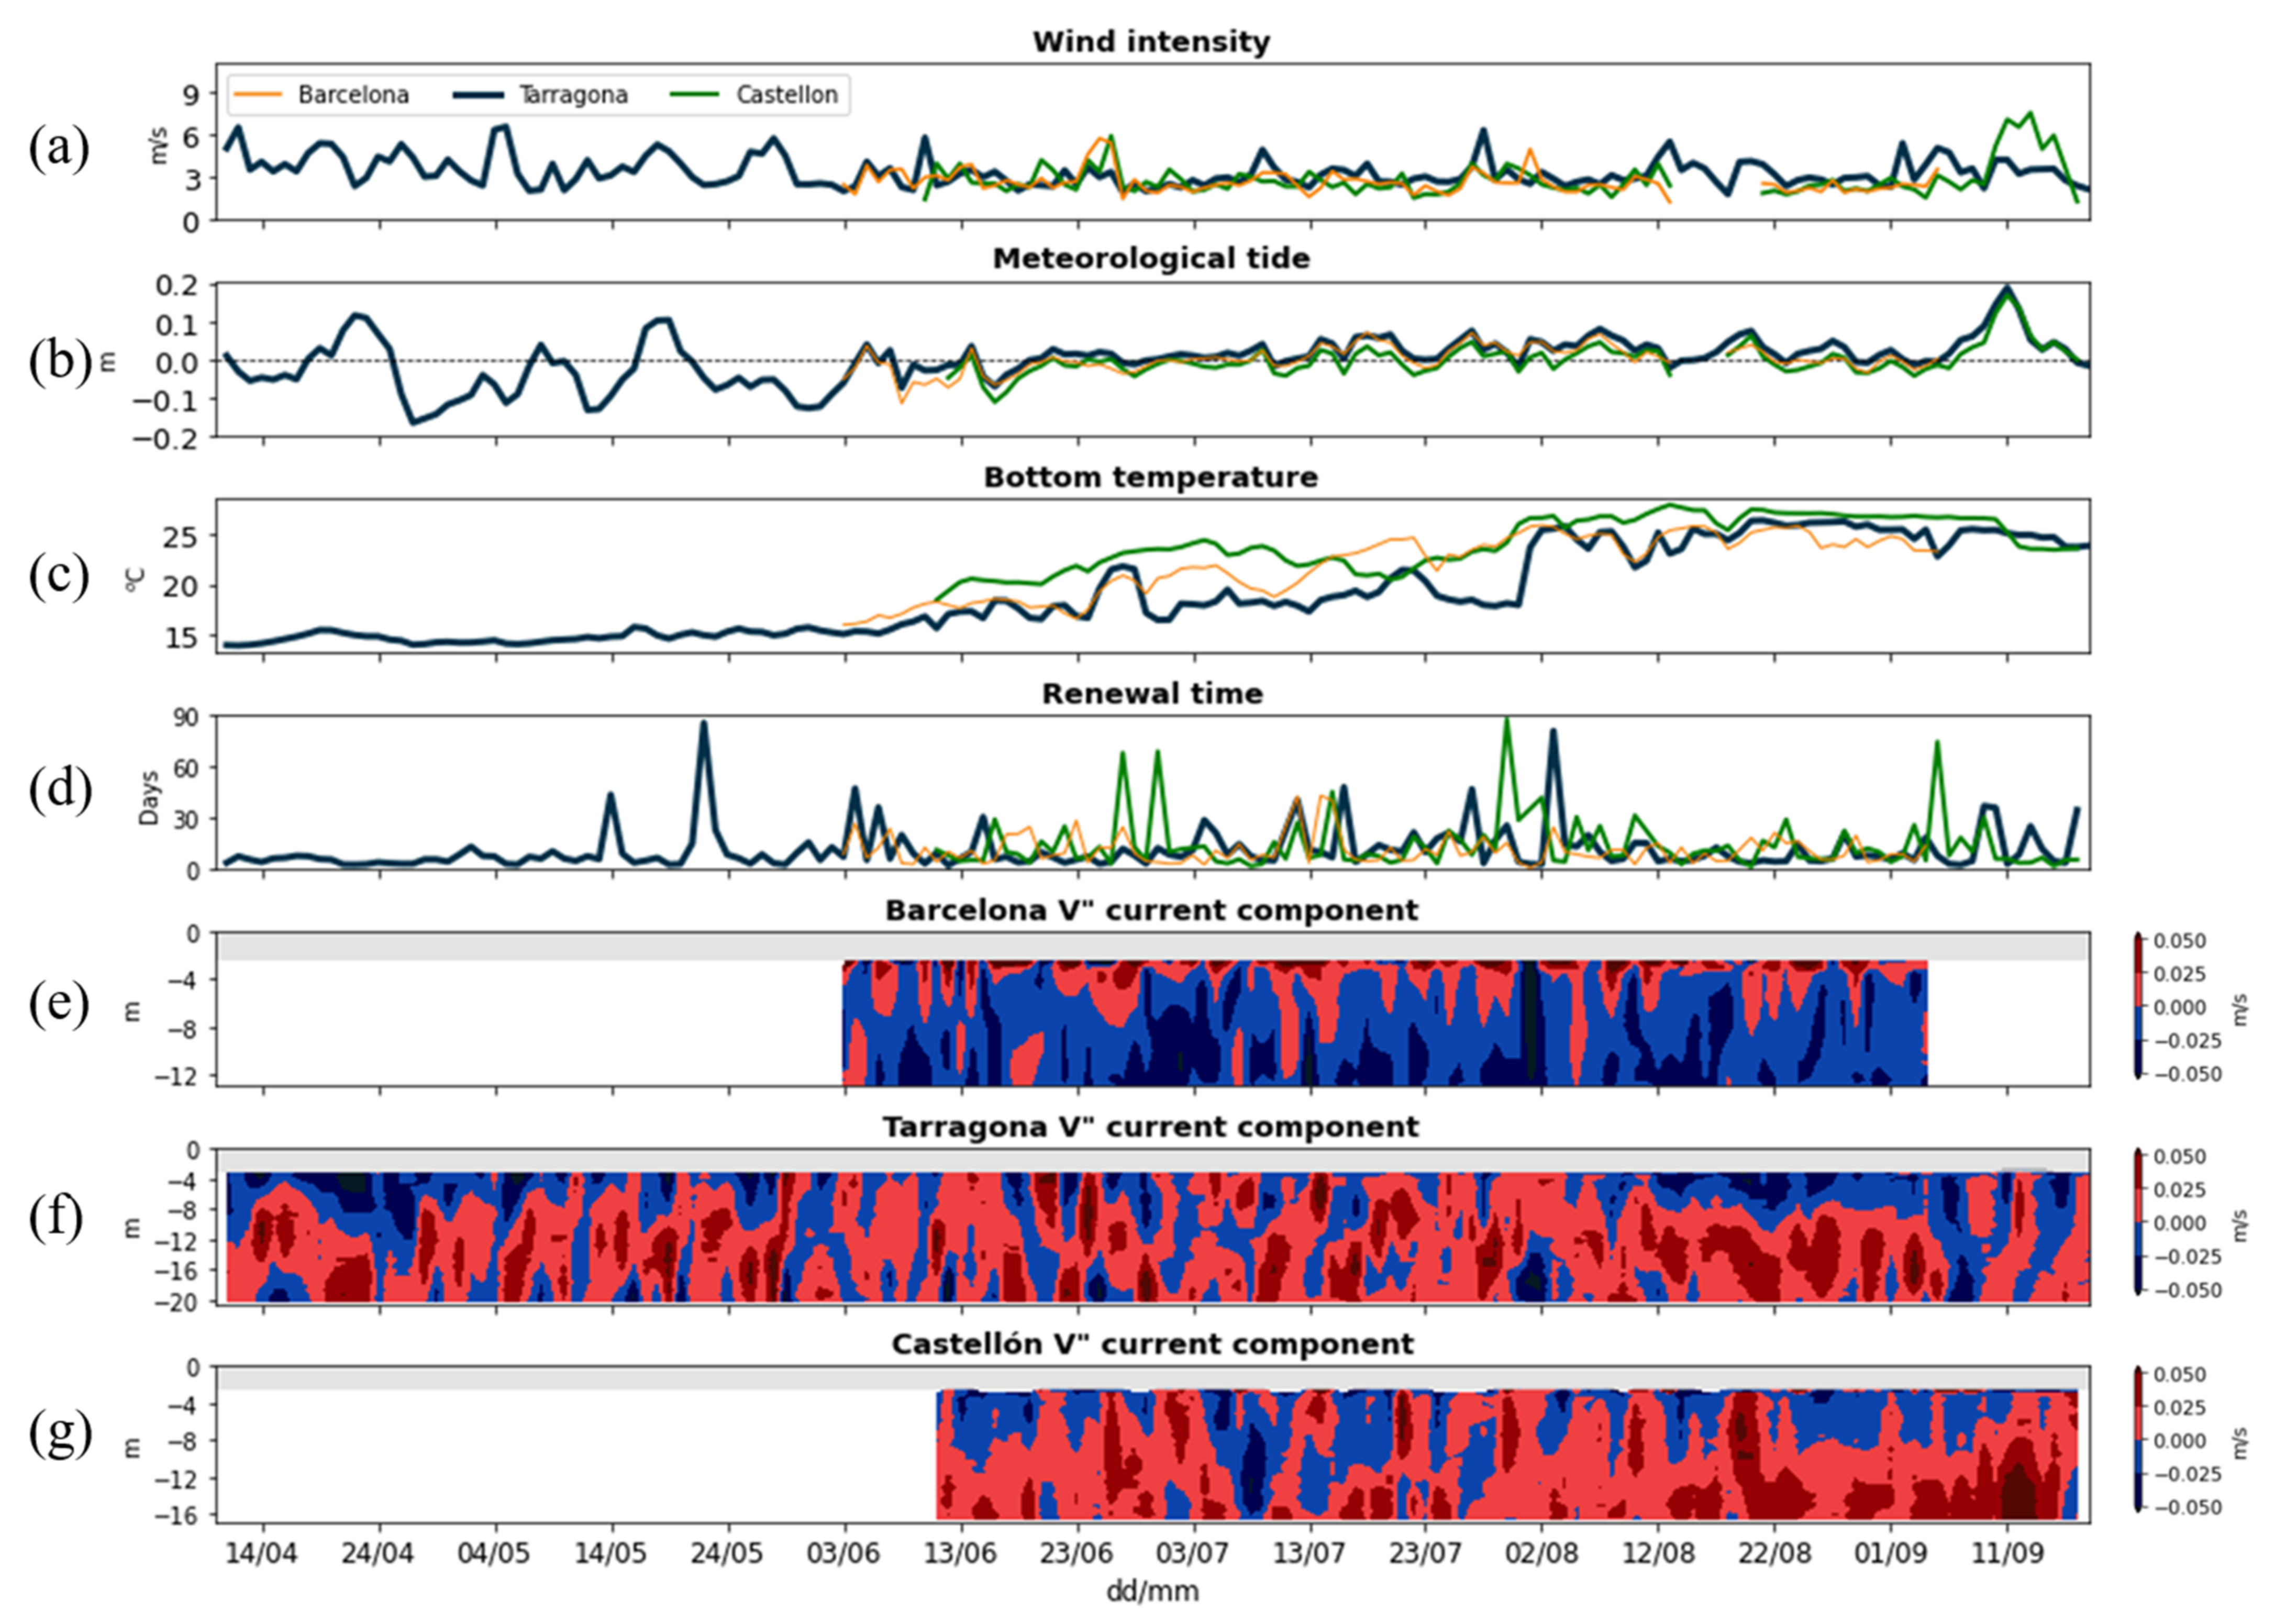Click the Renewal time plot title
The height and width of the screenshot is (1624, 2275).
coord(1152,694)
